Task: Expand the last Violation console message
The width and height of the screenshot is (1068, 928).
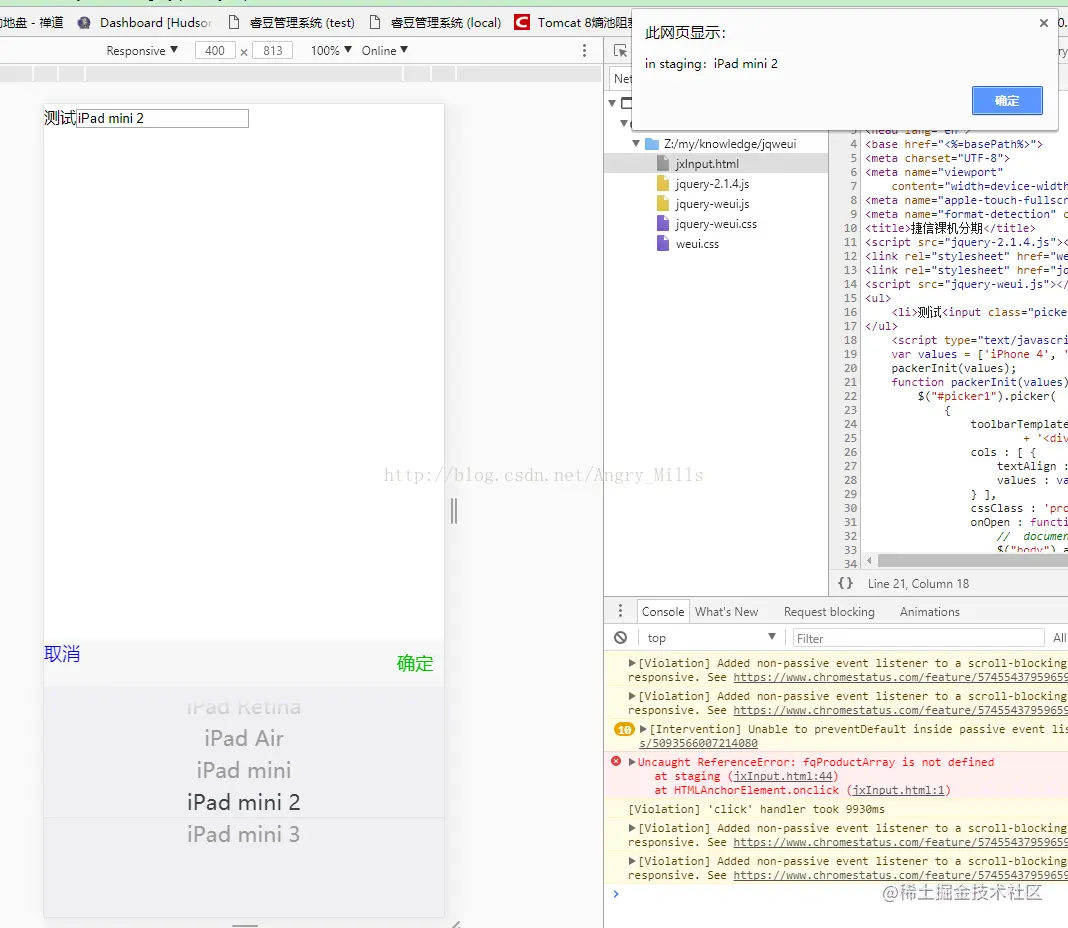Action: point(632,861)
